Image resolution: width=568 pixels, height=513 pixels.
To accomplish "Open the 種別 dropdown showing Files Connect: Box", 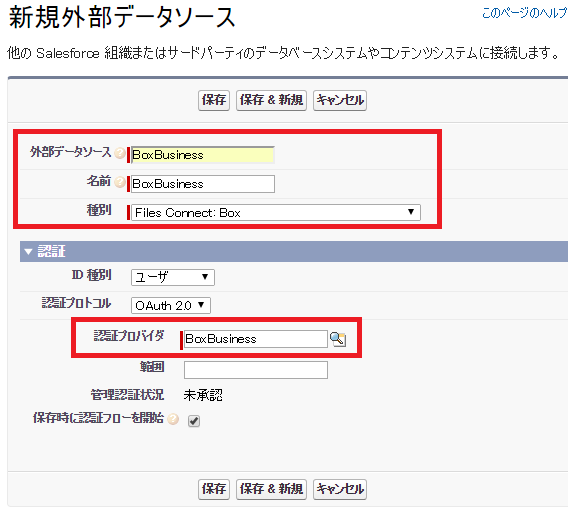I will [x=276, y=212].
